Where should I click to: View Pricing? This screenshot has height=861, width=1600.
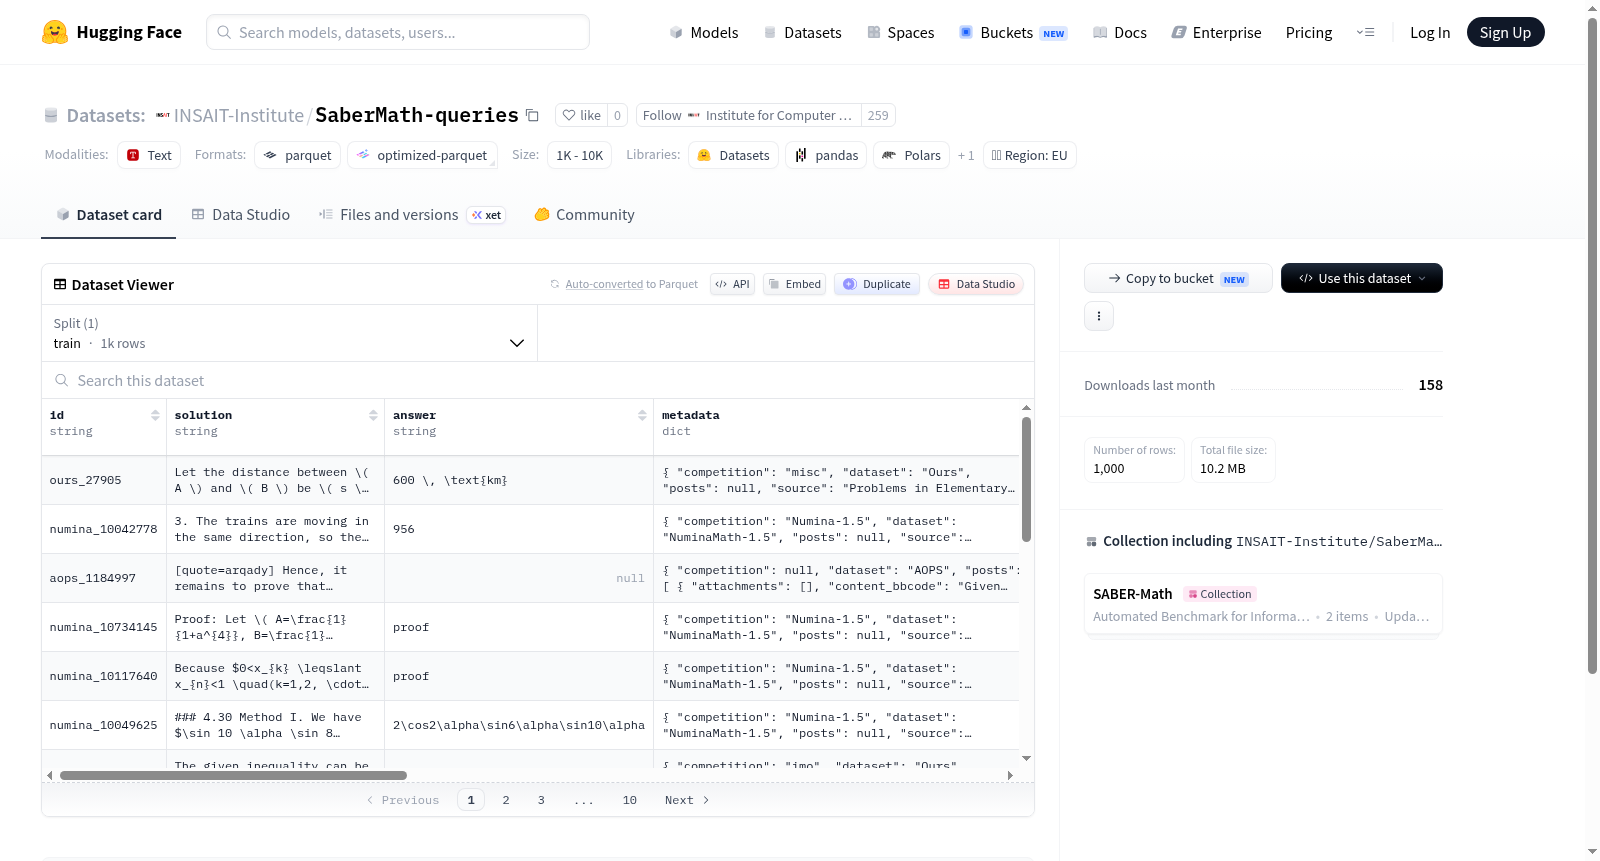point(1309,32)
